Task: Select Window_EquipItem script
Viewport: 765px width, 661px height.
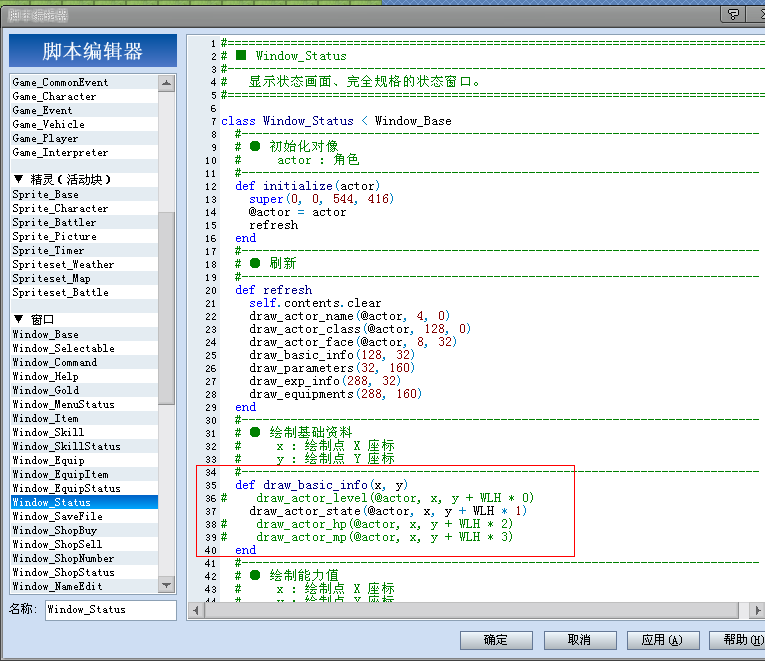Action: tap(84, 474)
